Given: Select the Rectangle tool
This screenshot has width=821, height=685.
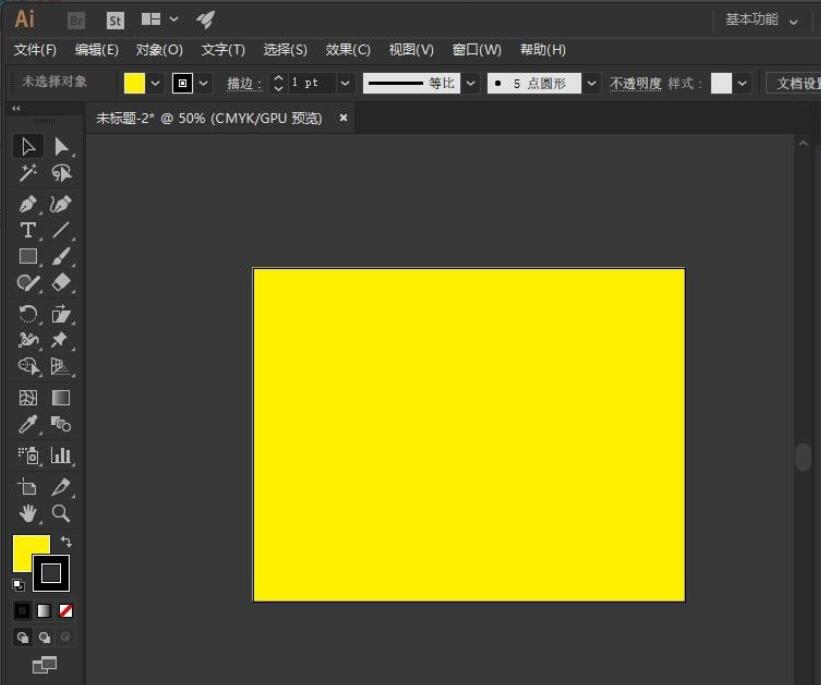Looking at the screenshot, I should [28, 256].
